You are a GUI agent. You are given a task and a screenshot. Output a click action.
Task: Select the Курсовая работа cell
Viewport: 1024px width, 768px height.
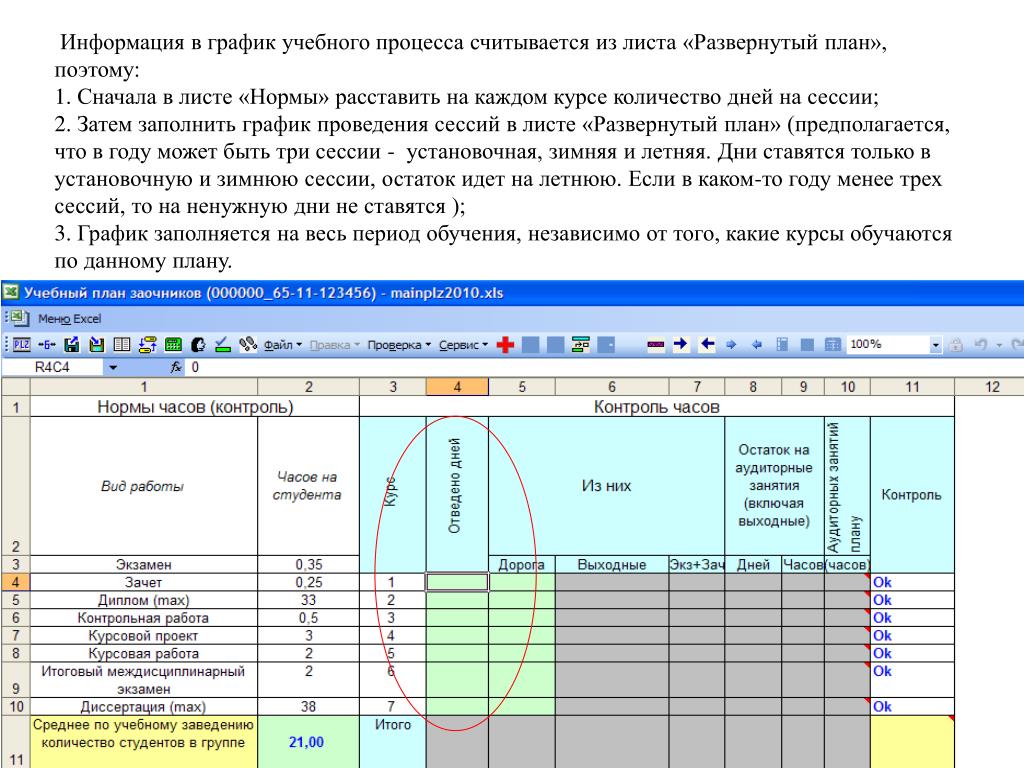click(x=144, y=653)
